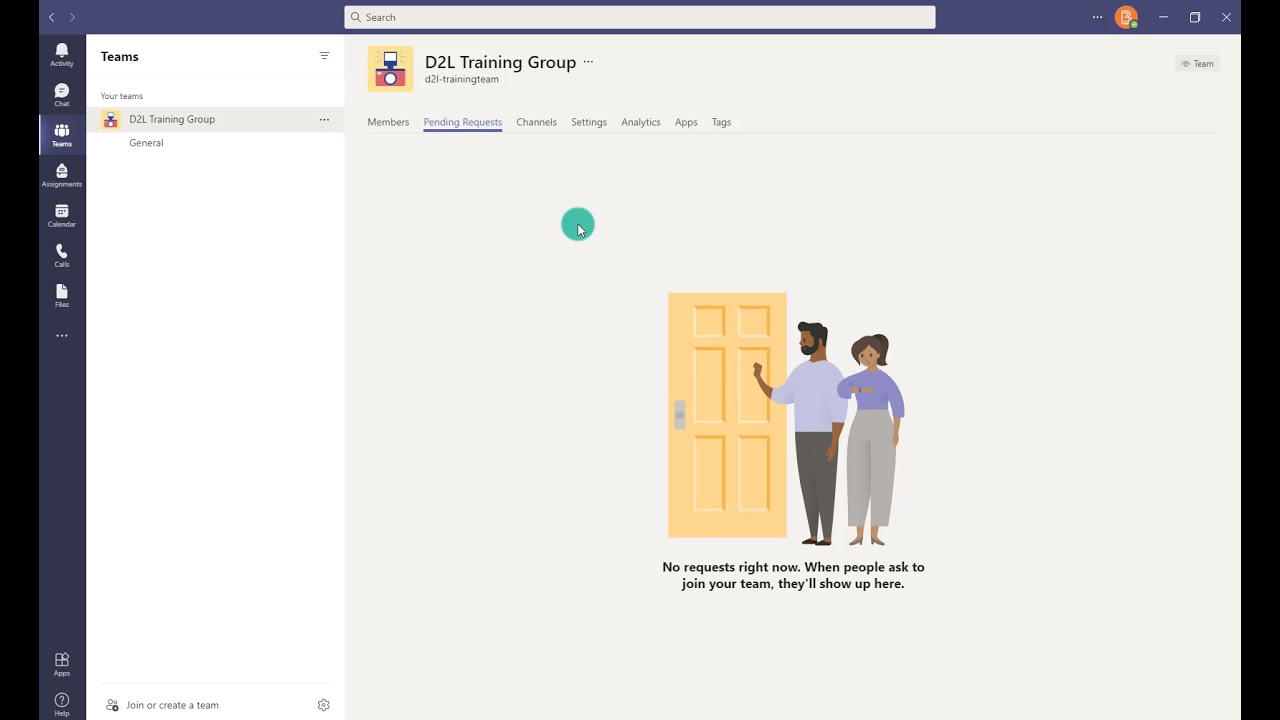Open more options for D2L Training Group in list
This screenshot has width=1280, height=720.
324,119
